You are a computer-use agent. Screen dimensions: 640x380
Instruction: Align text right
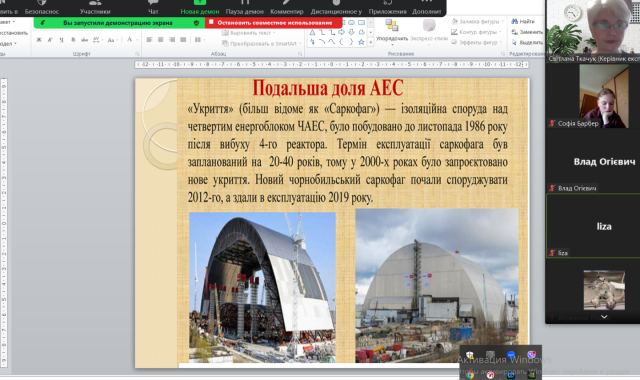click(x=172, y=40)
